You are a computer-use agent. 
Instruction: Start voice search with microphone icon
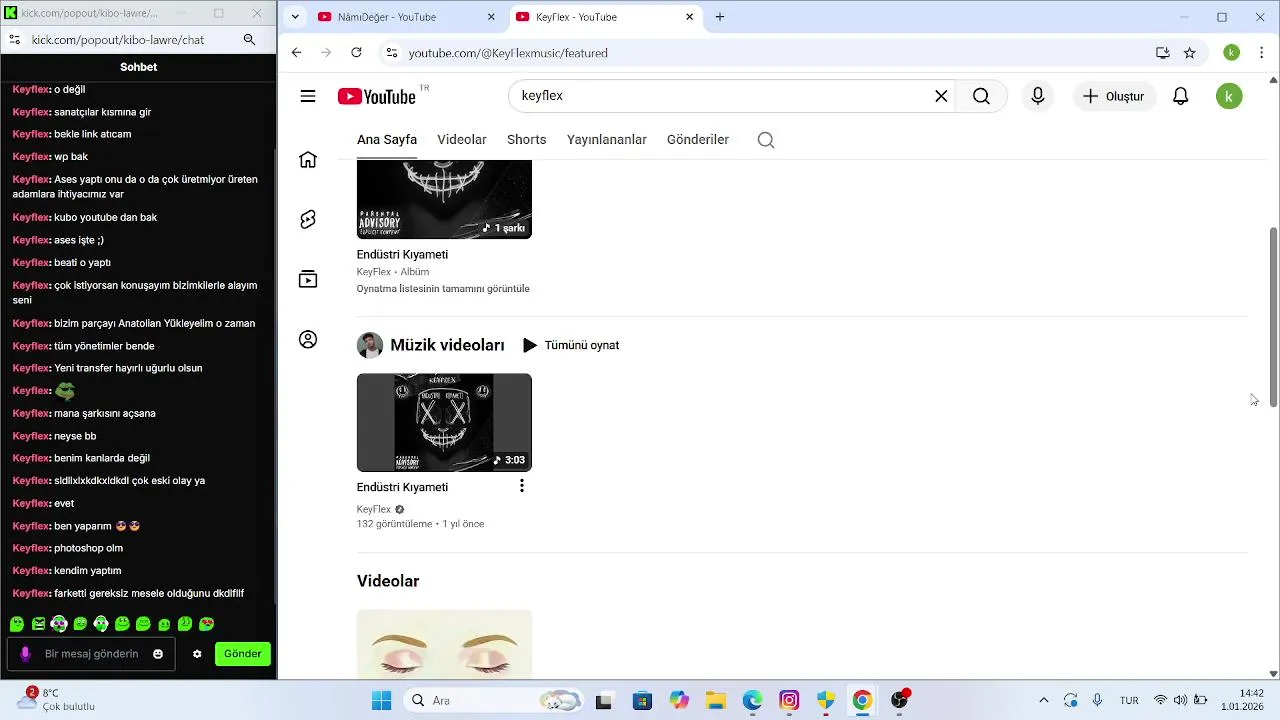[1038, 96]
